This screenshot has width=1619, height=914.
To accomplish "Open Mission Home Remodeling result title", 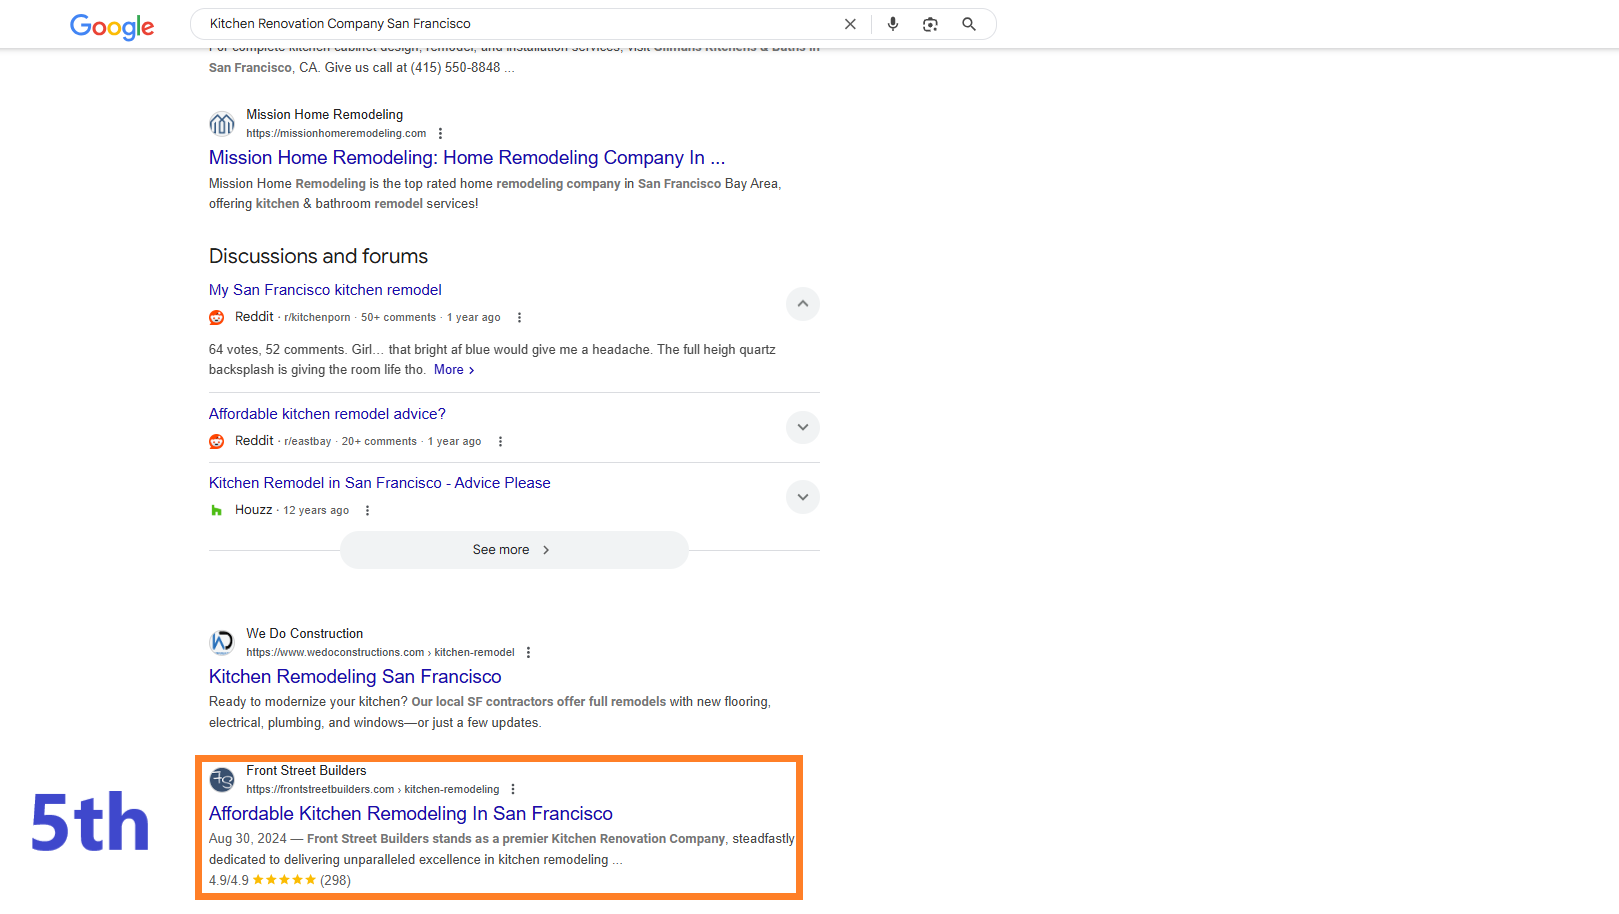I will pos(467,158).
